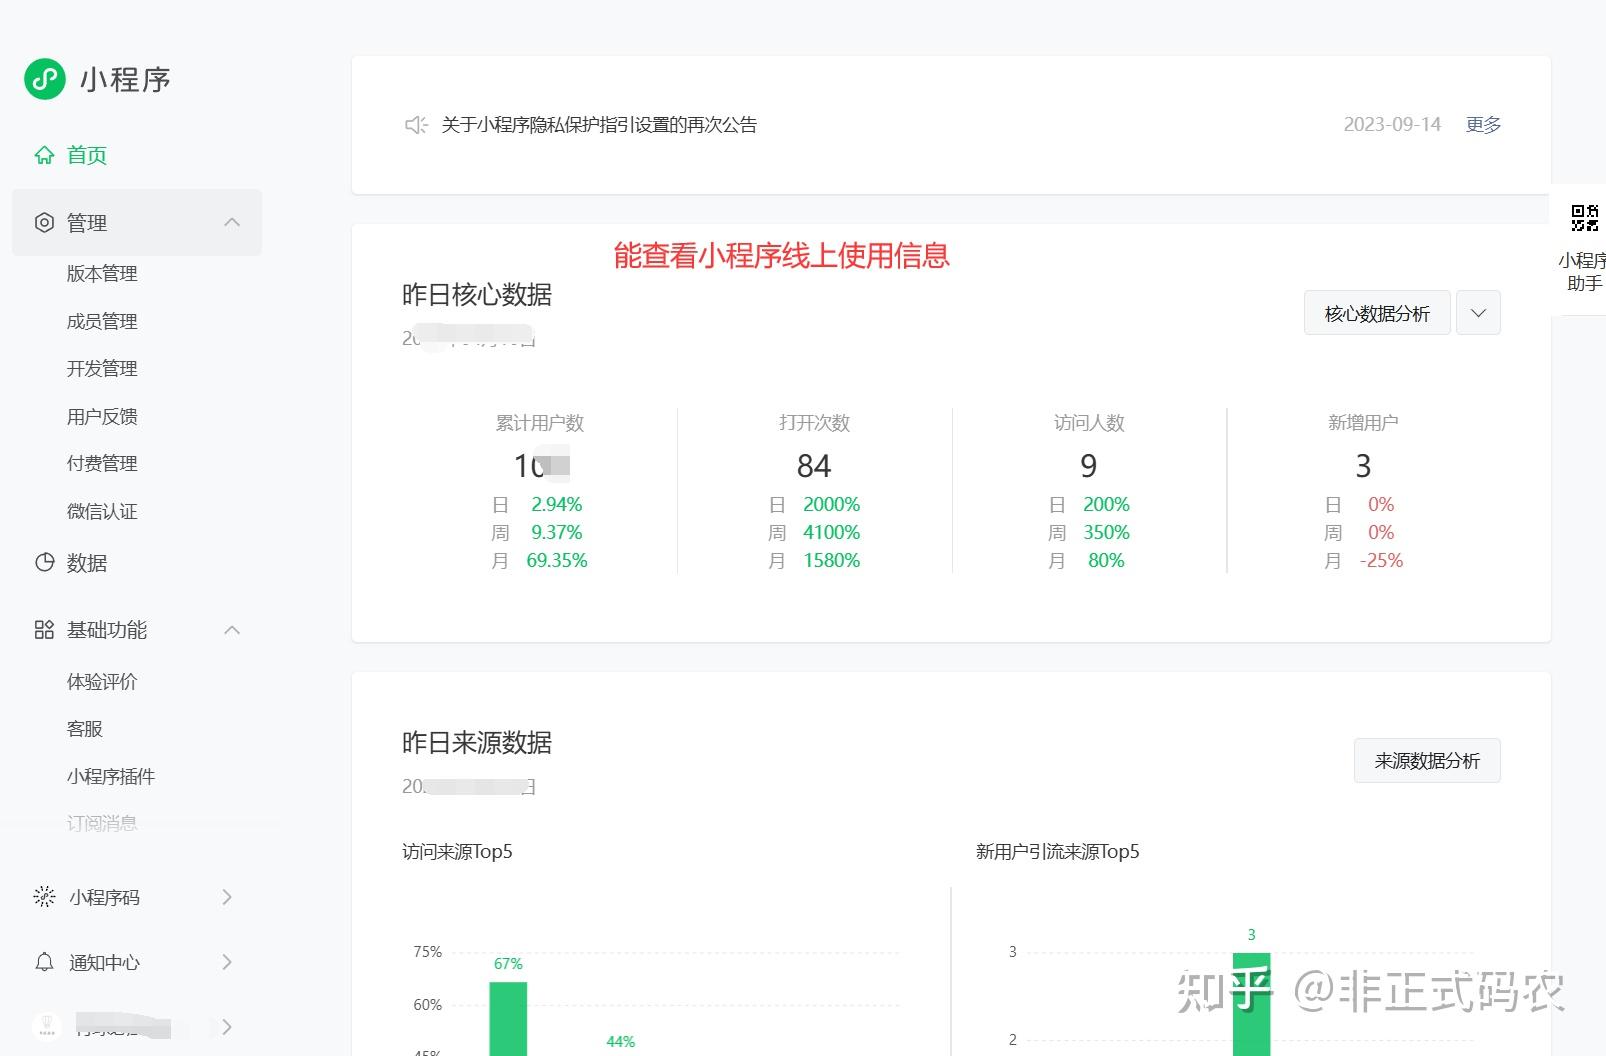Click the 2023-09-14 announcement date

coord(1392,125)
